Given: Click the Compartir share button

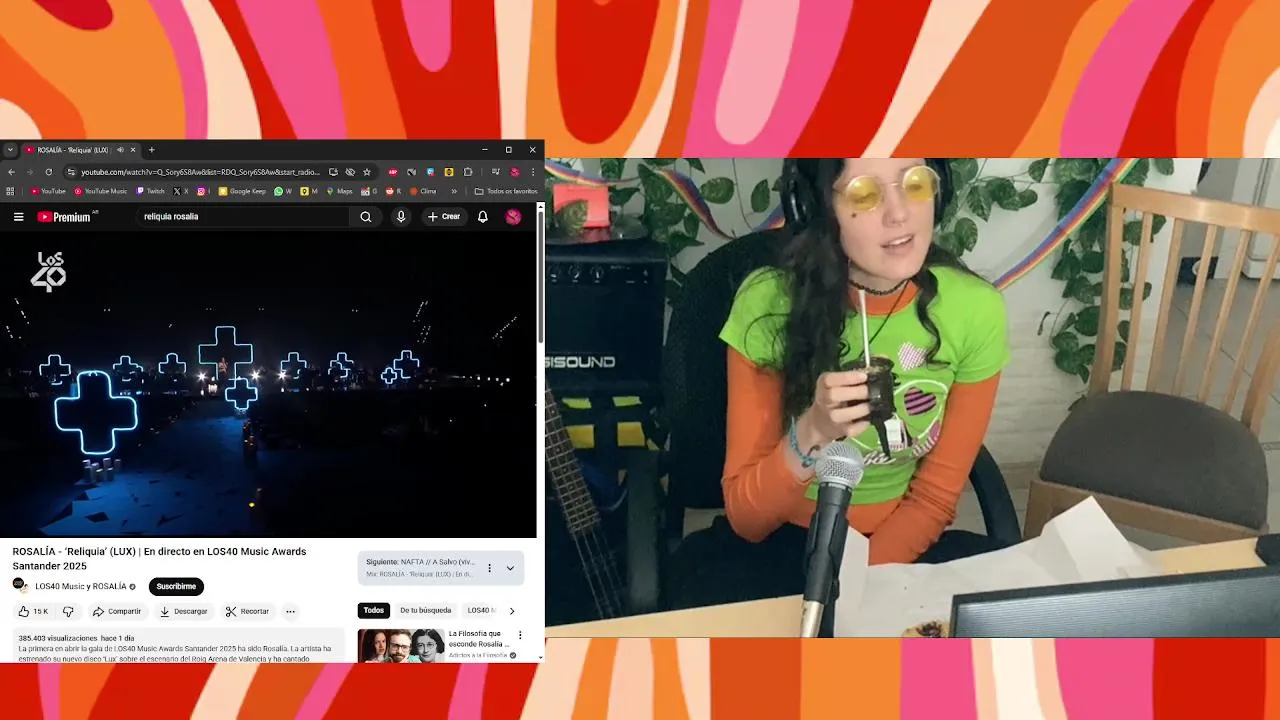Looking at the screenshot, I should pyautogui.click(x=117, y=611).
